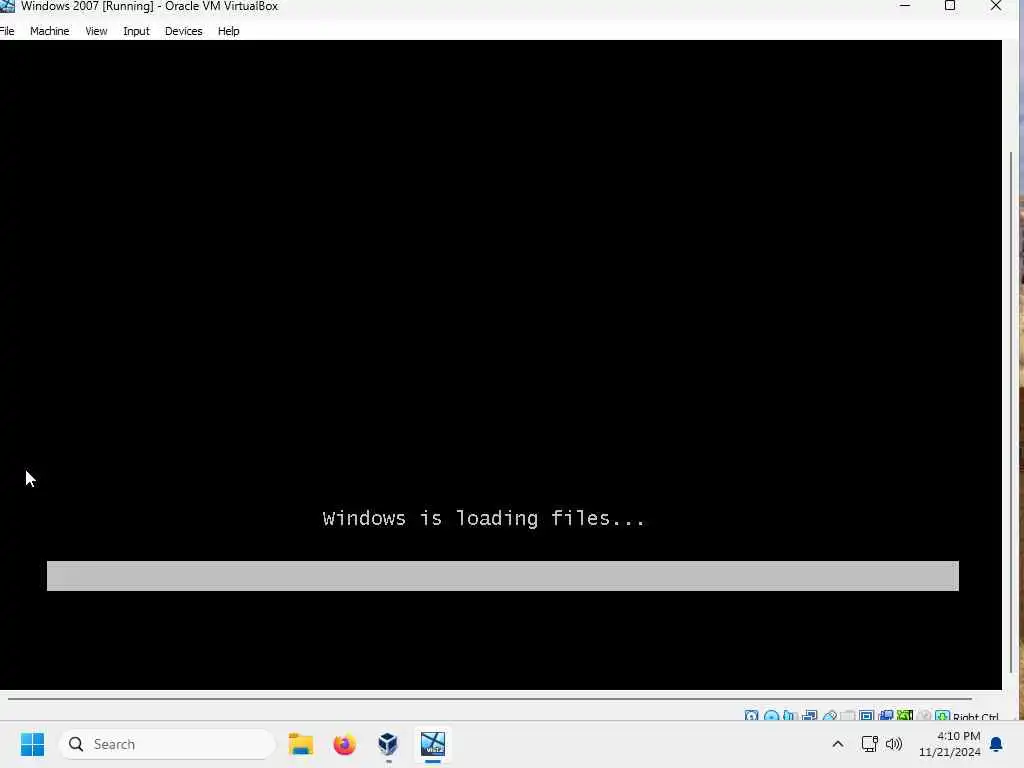Open the Devices menu
Screen dimensions: 1024x768
184,31
